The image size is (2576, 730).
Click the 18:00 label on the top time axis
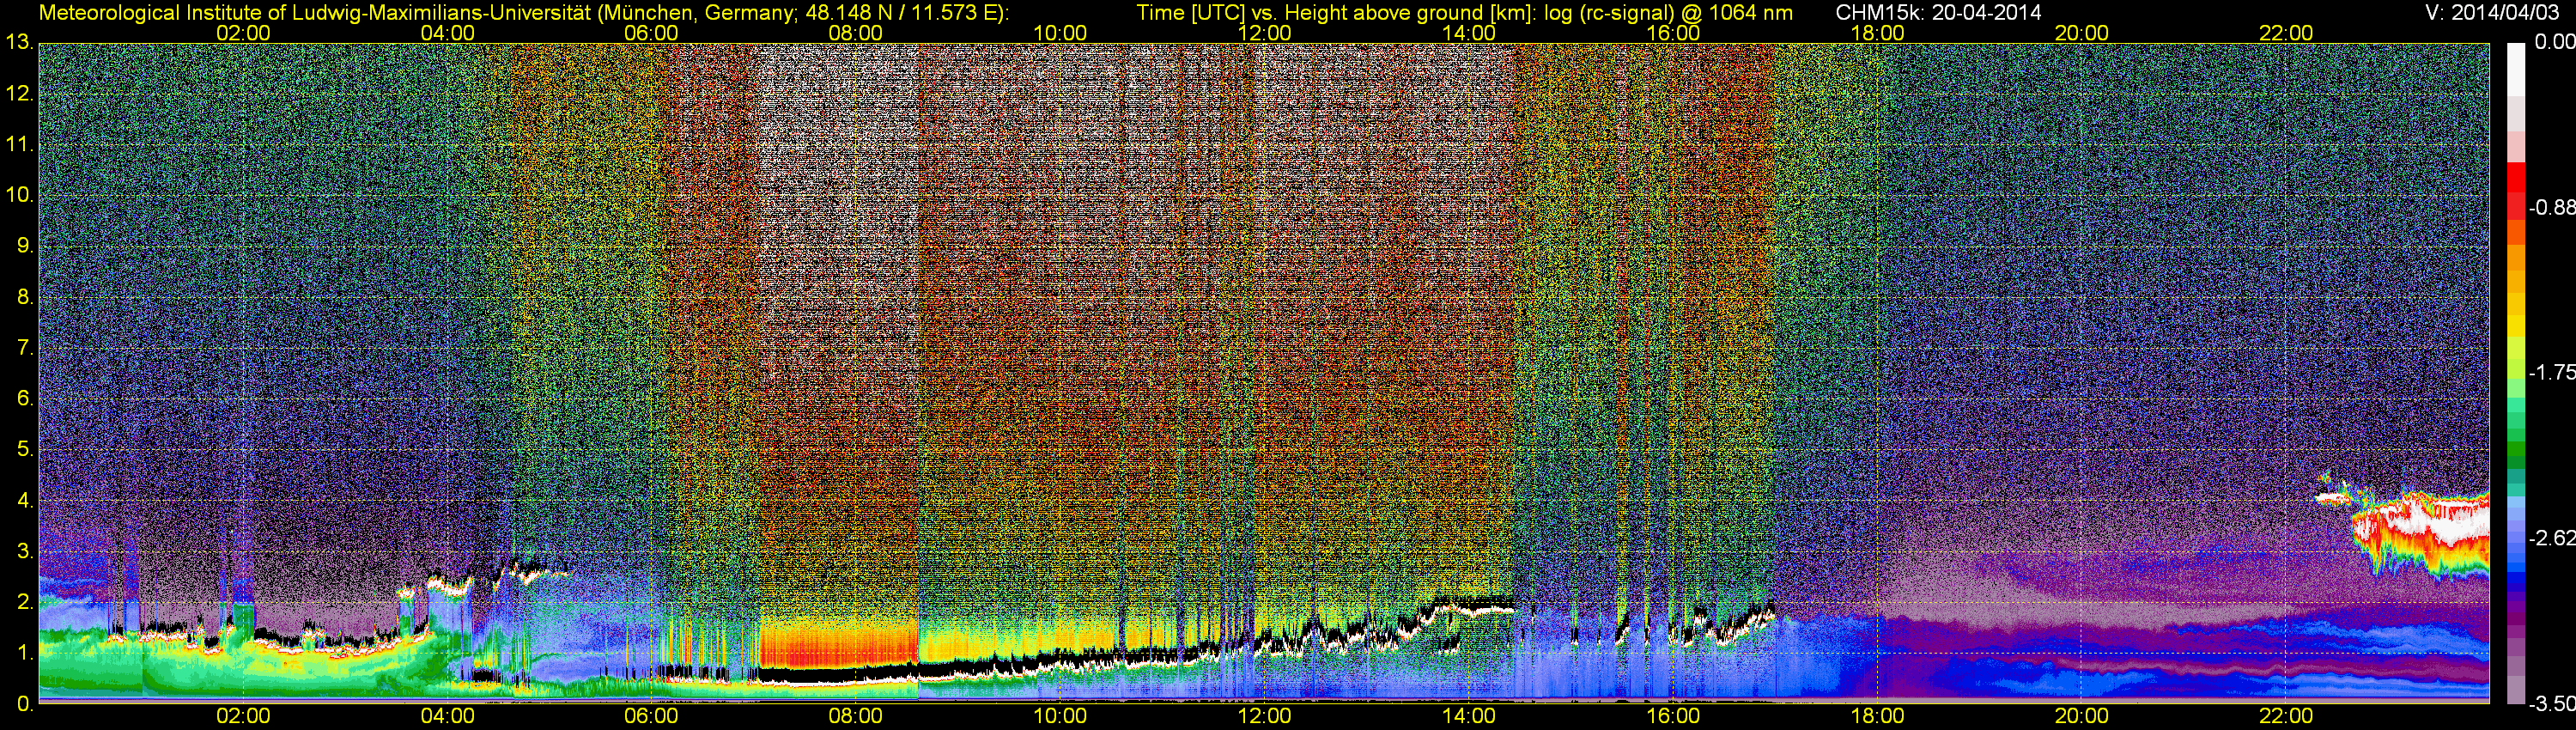point(1877,33)
